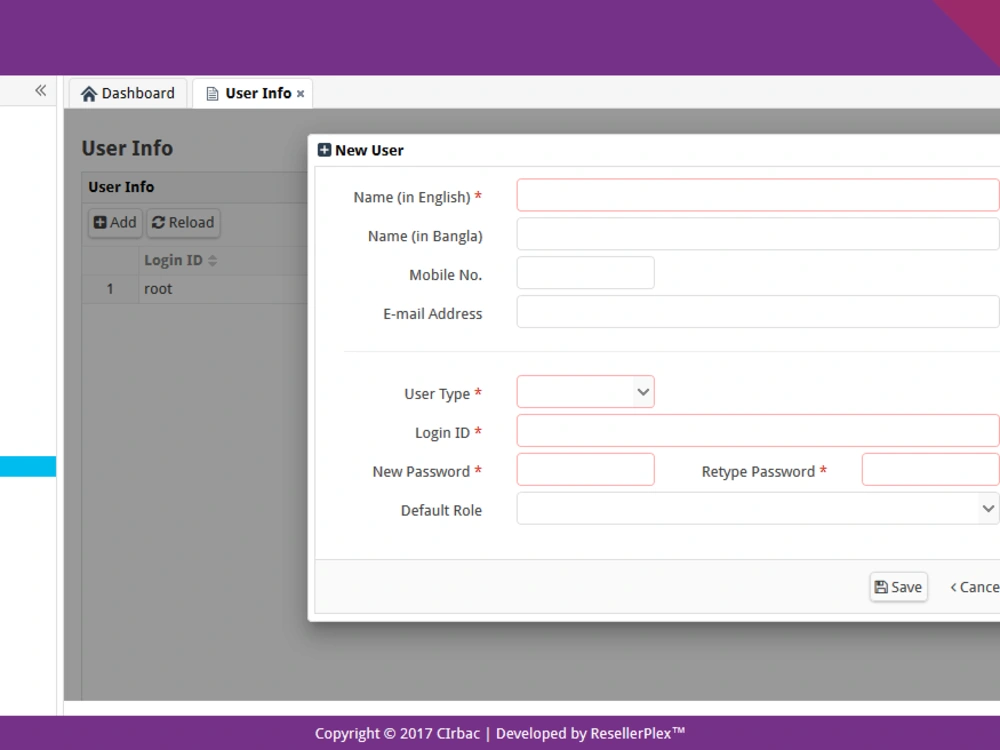Switch to the User Info tab
This screenshot has height=750, width=1000.
252,93
